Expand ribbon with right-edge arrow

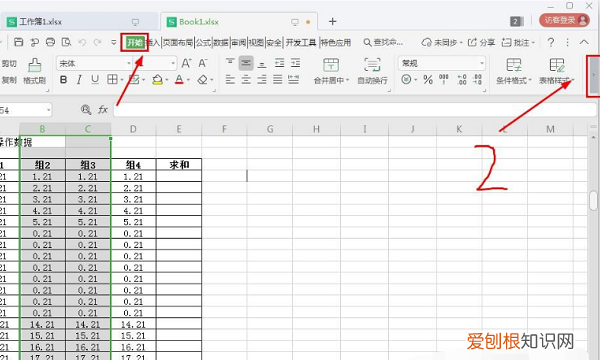click(593, 75)
